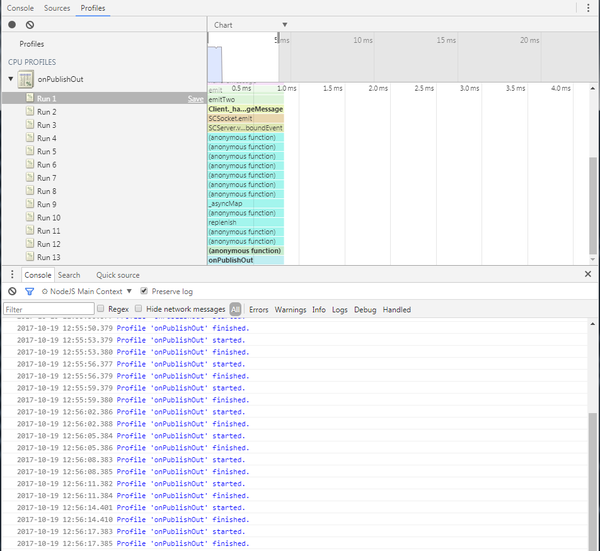
Task: Select the Client._ha...geMessage flame bar
Action: [246, 109]
